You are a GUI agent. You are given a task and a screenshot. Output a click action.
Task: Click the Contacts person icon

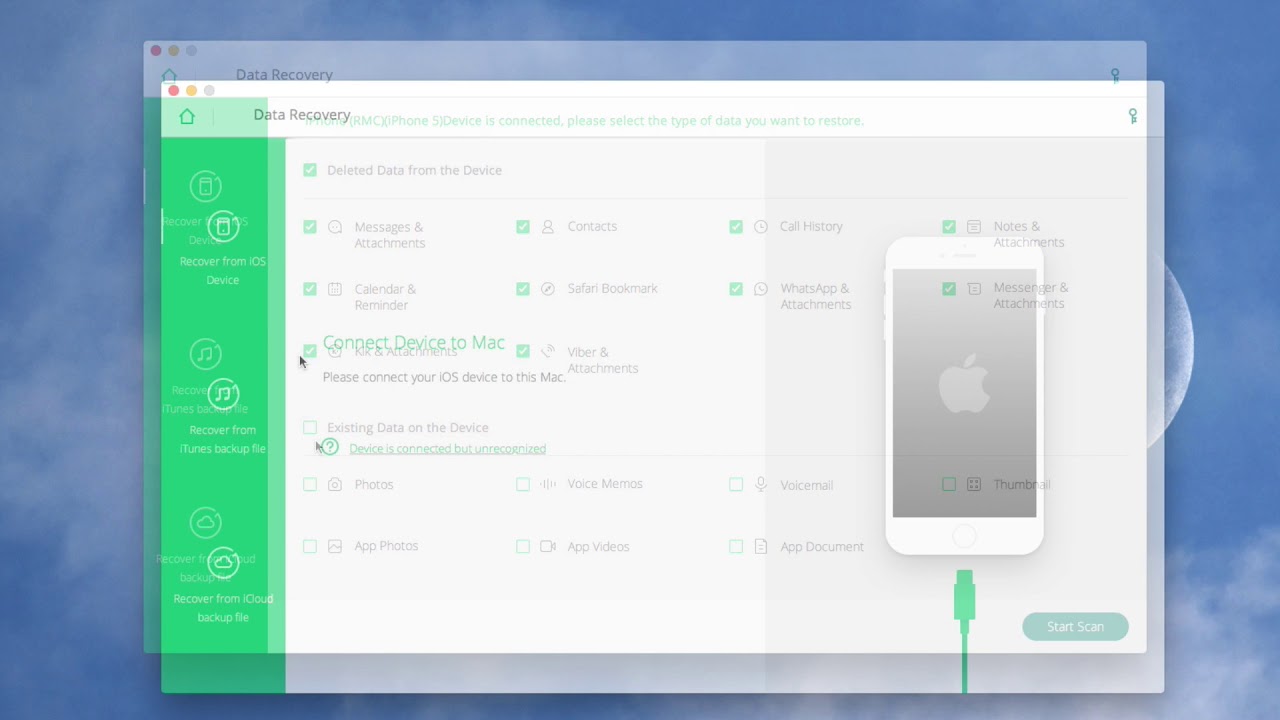pyautogui.click(x=548, y=227)
